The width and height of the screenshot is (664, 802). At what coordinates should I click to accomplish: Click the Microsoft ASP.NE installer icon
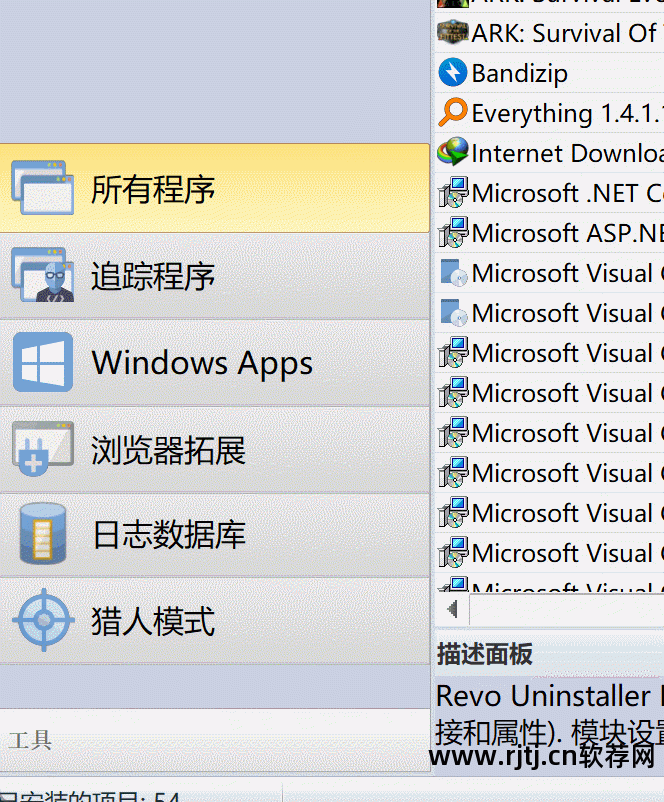[x=453, y=232]
